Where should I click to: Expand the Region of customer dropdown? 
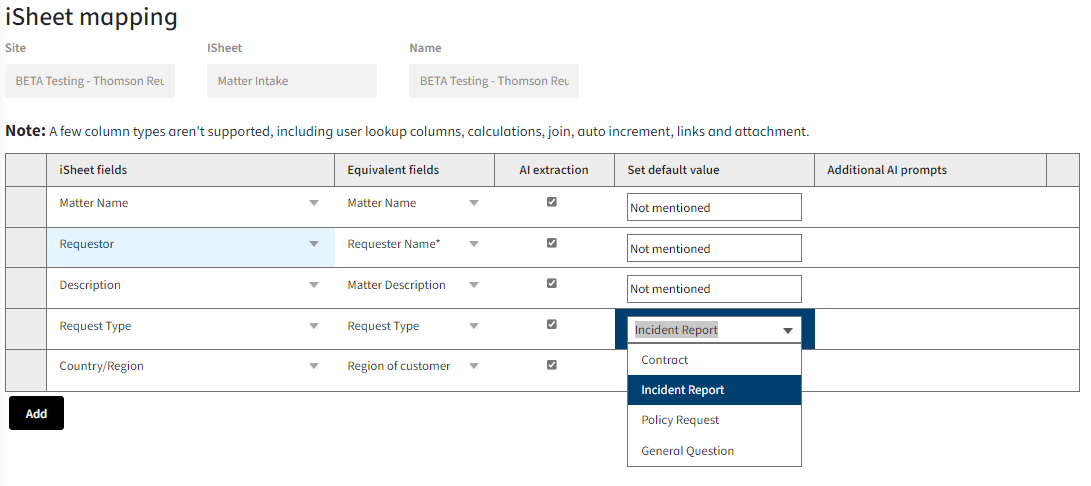[x=474, y=367]
